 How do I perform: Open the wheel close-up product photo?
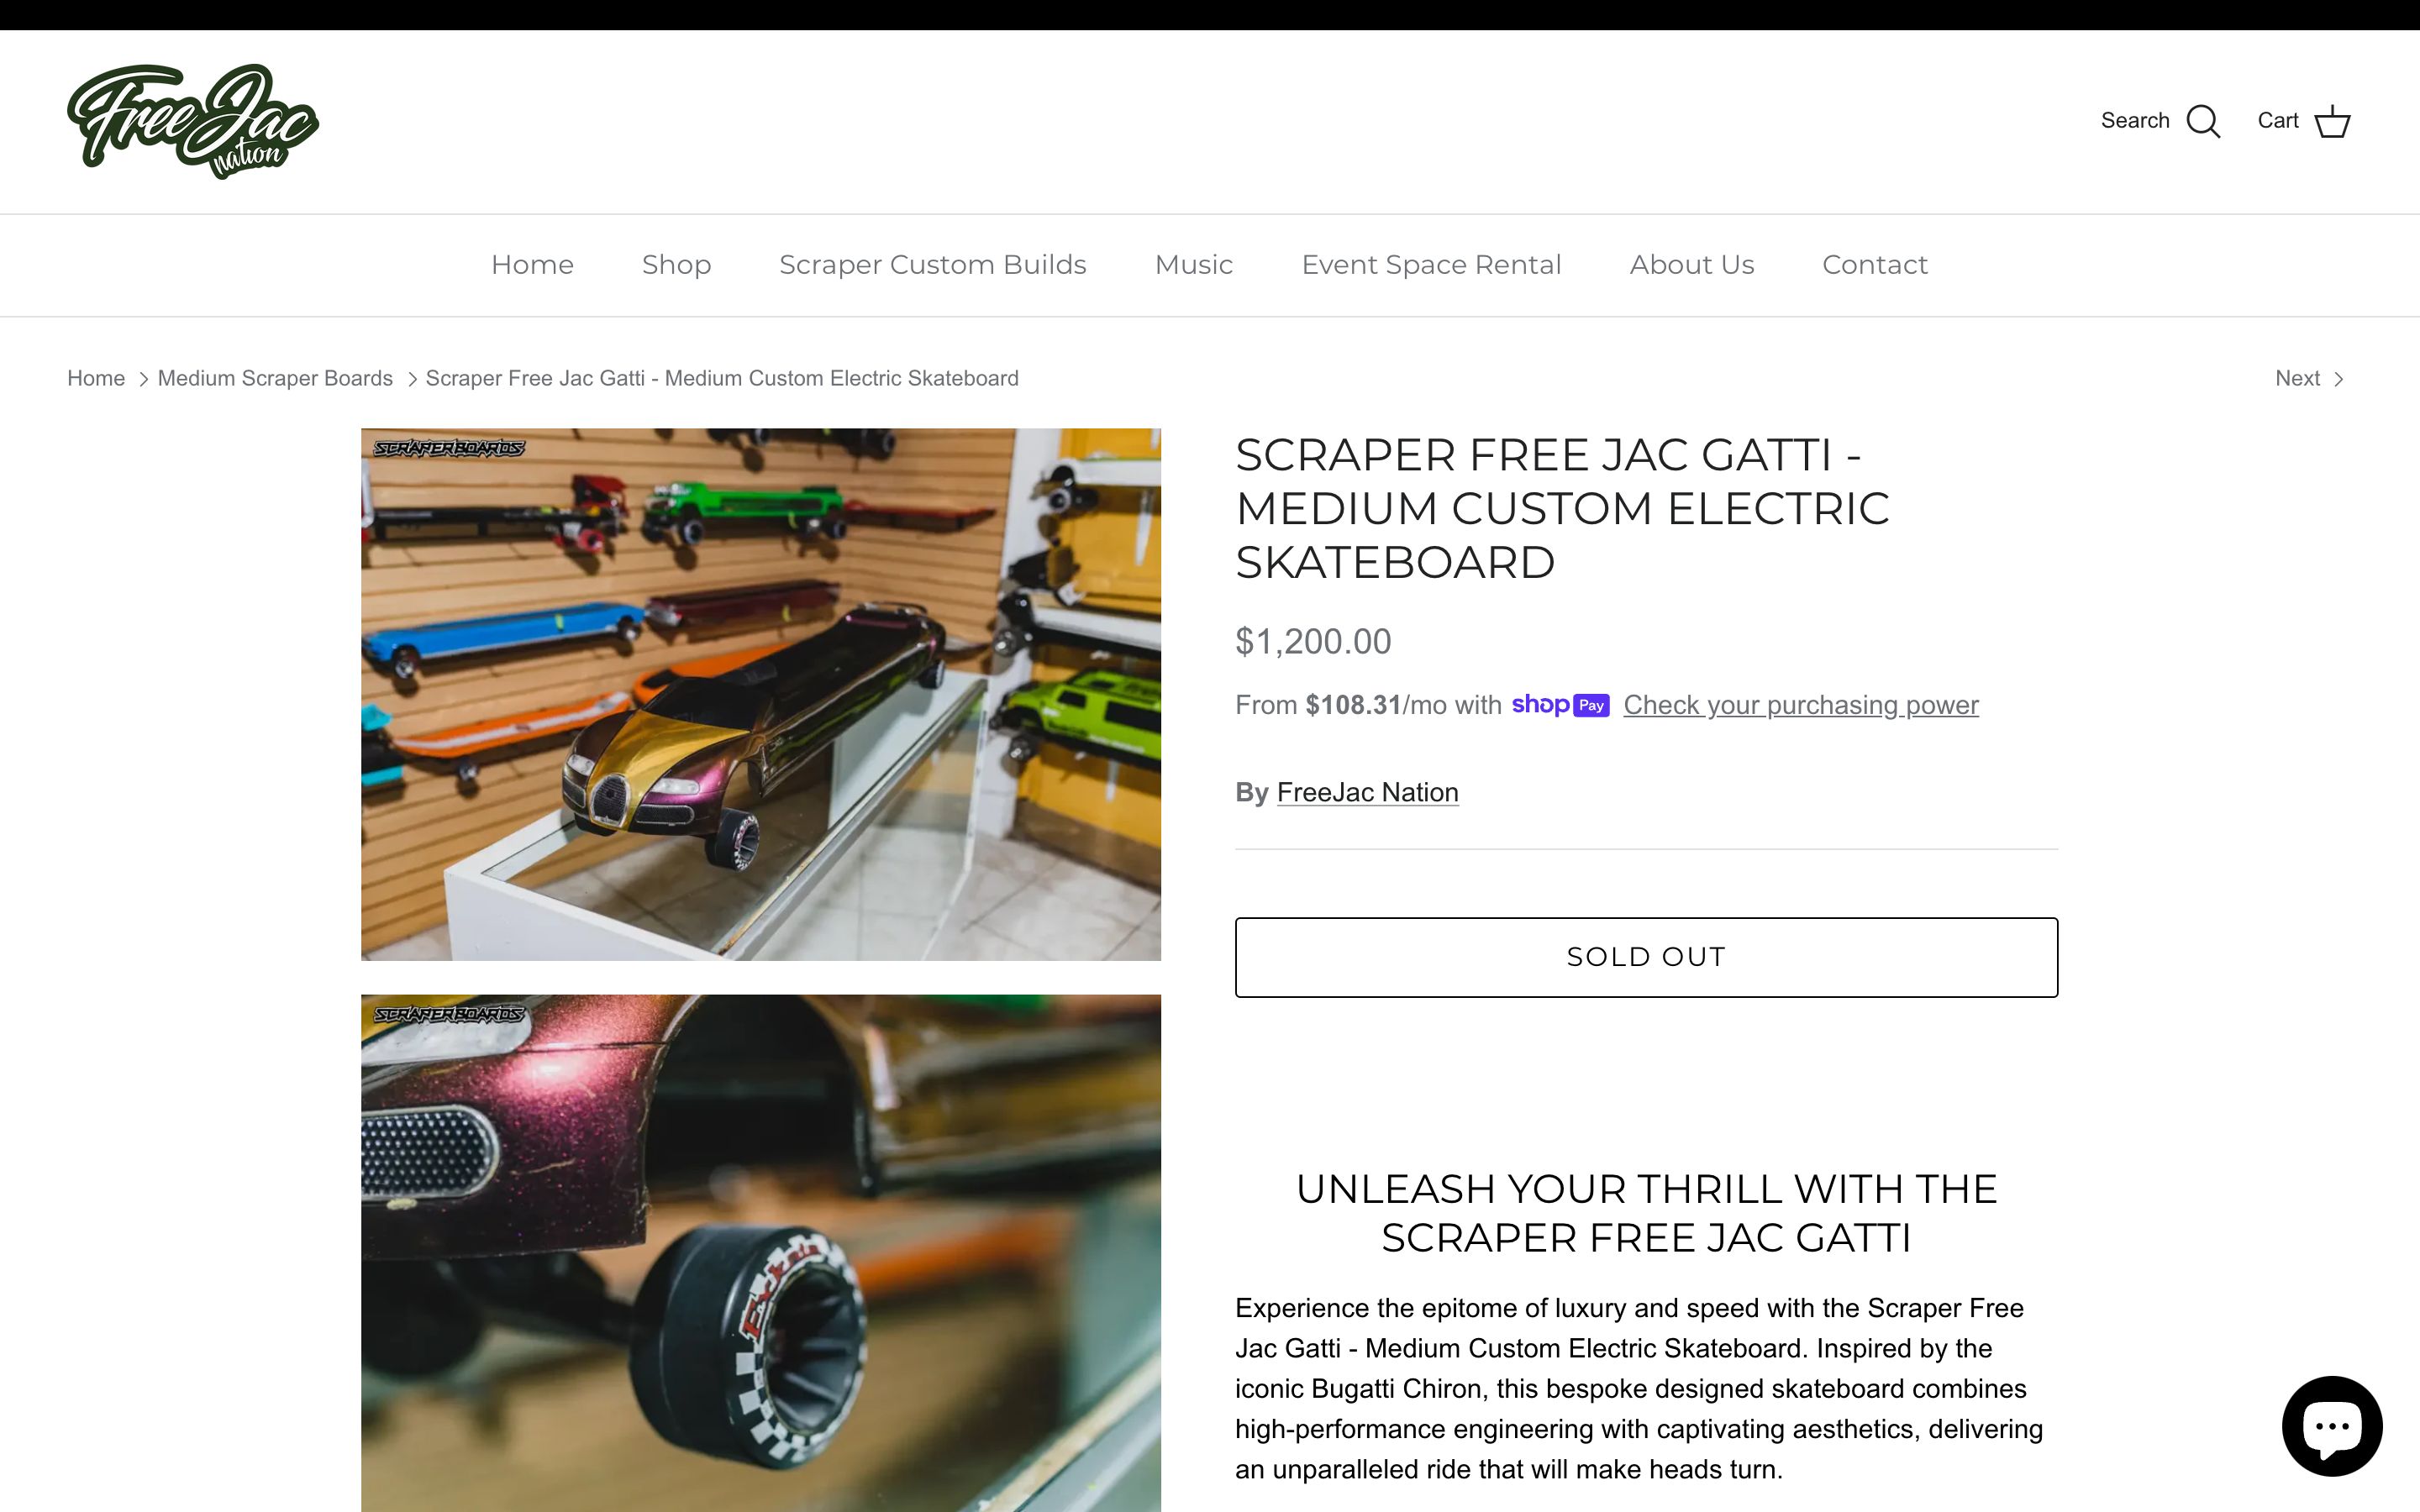tap(761, 1253)
